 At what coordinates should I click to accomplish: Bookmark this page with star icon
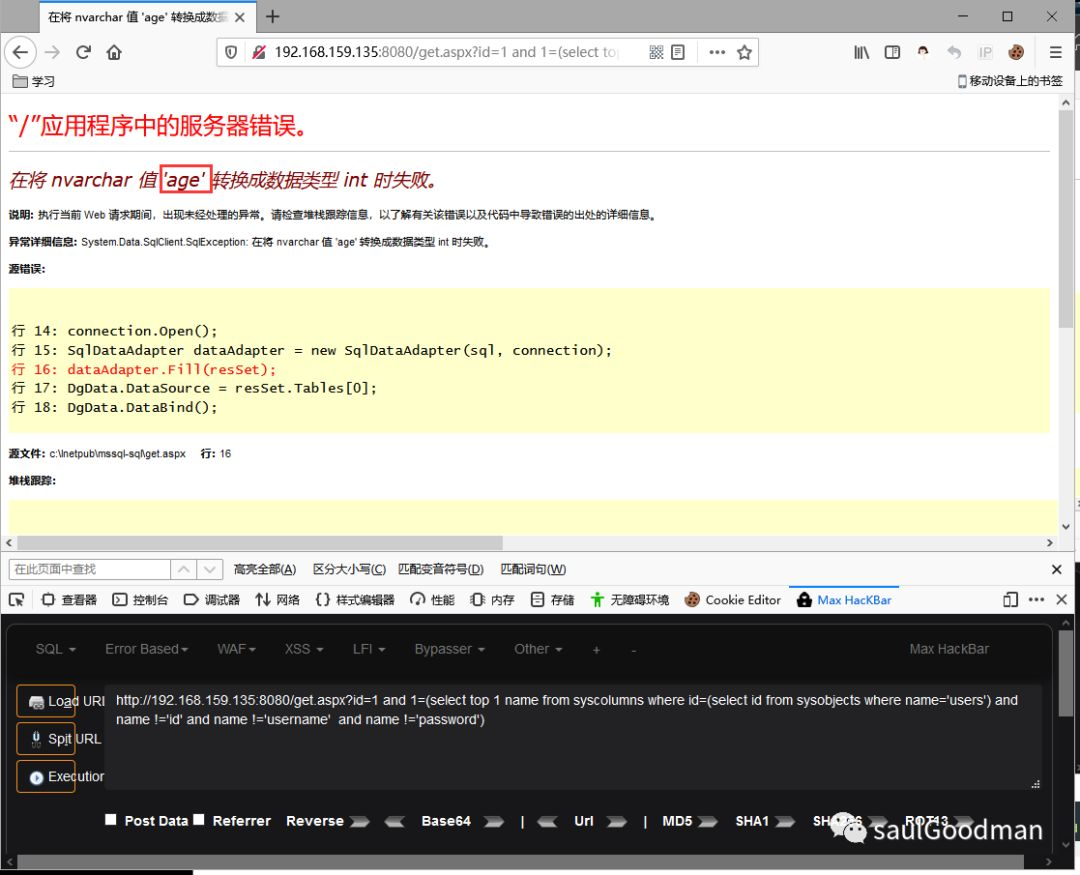(744, 52)
